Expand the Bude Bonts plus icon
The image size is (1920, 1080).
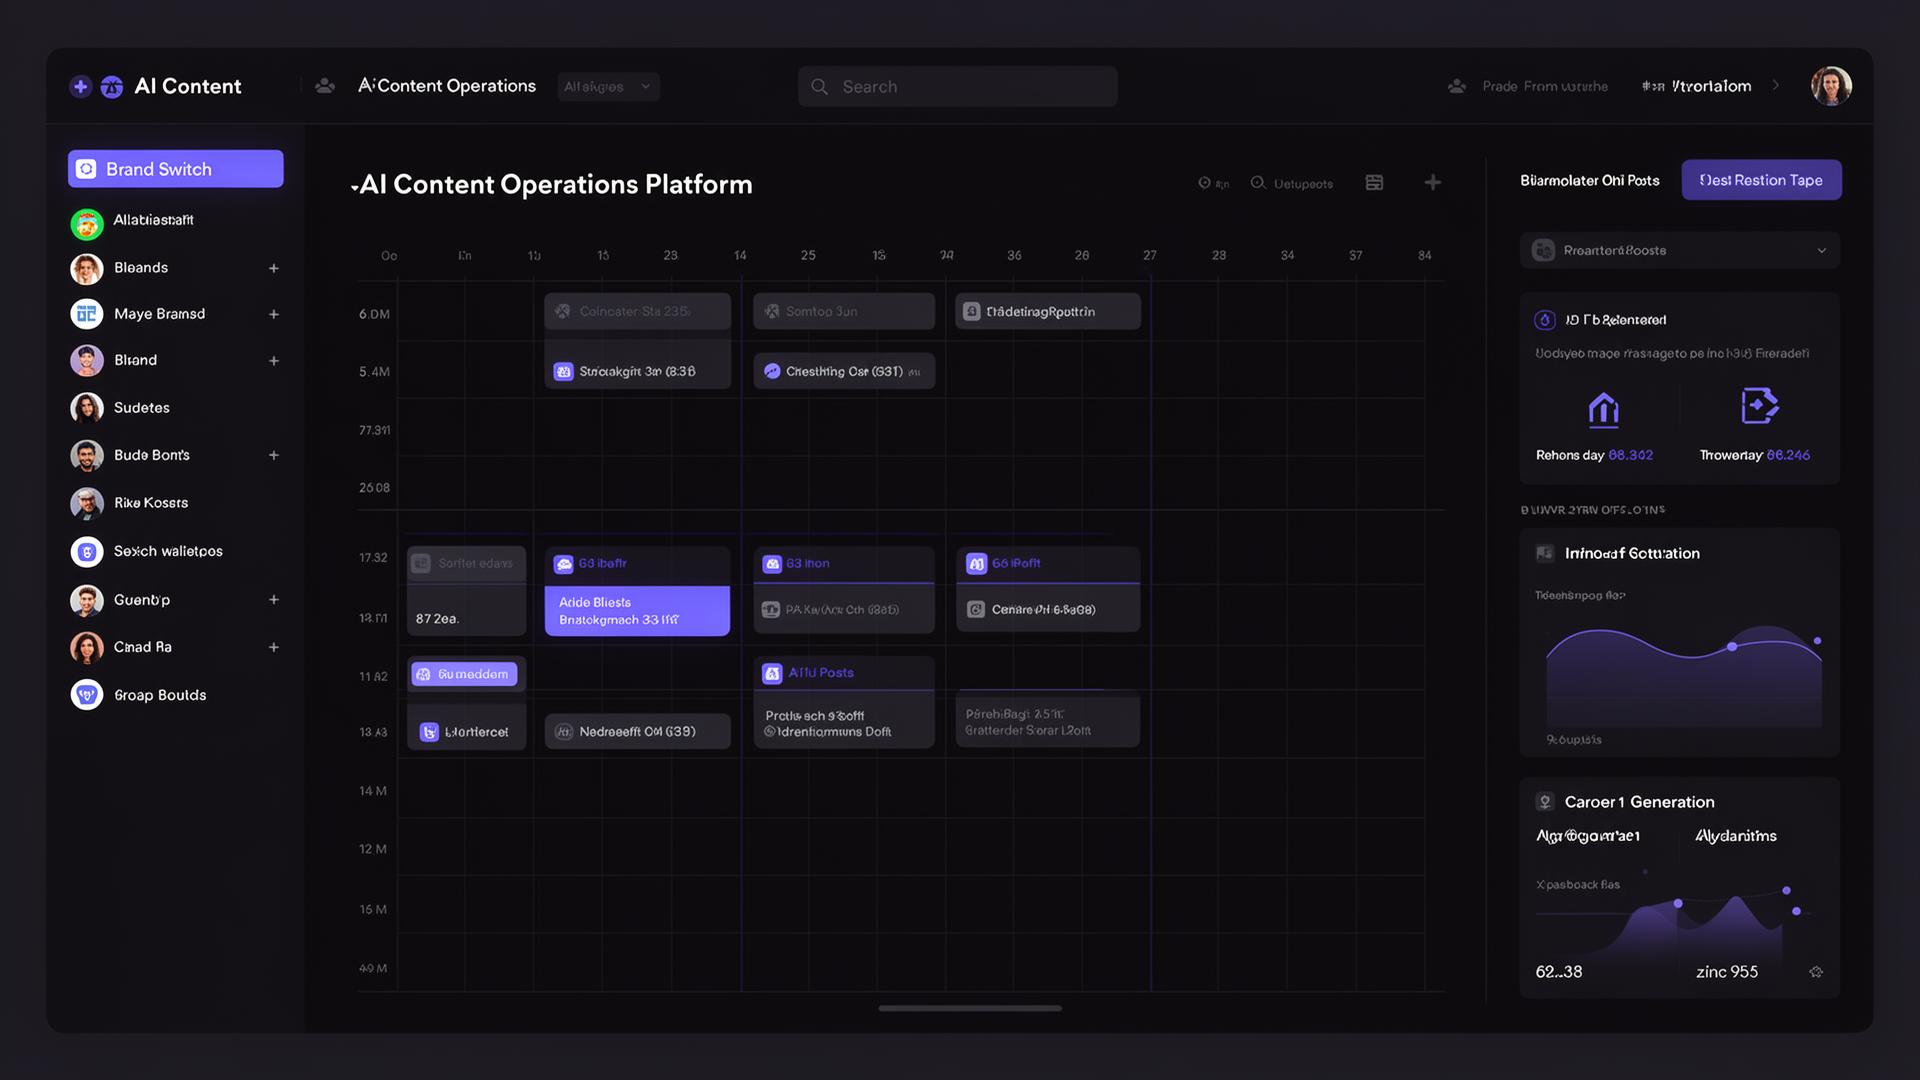(273, 455)
